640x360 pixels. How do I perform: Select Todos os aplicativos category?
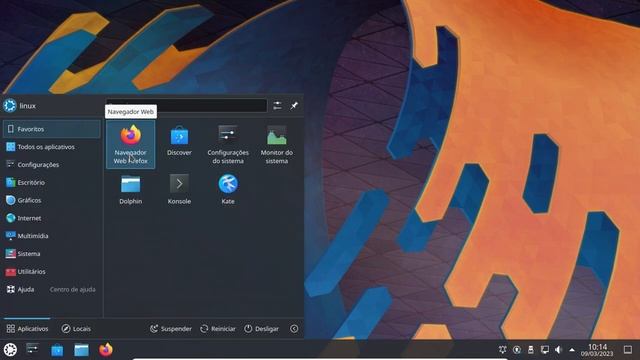[x=51, y=147]
